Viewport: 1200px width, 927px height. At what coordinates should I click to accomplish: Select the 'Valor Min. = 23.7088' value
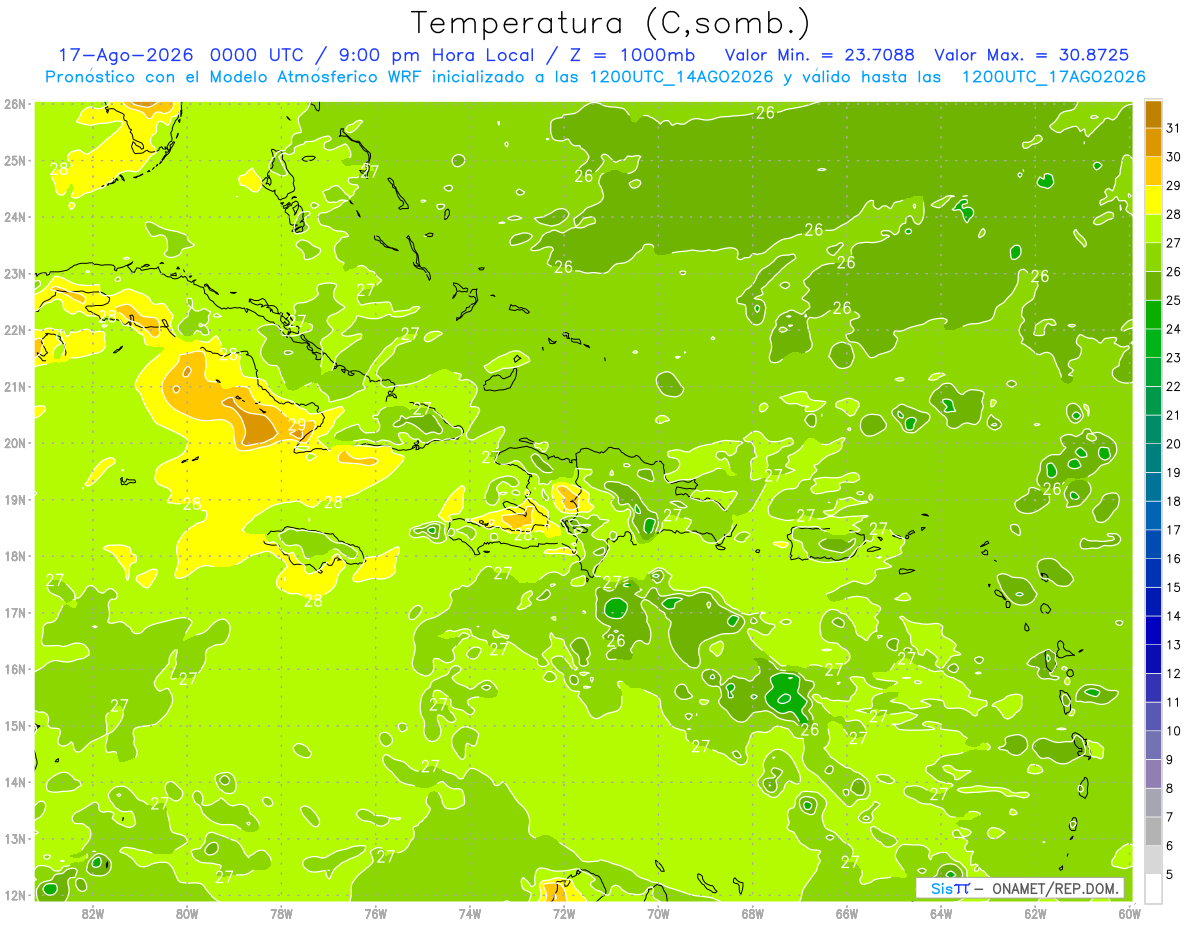coord(822,55)
